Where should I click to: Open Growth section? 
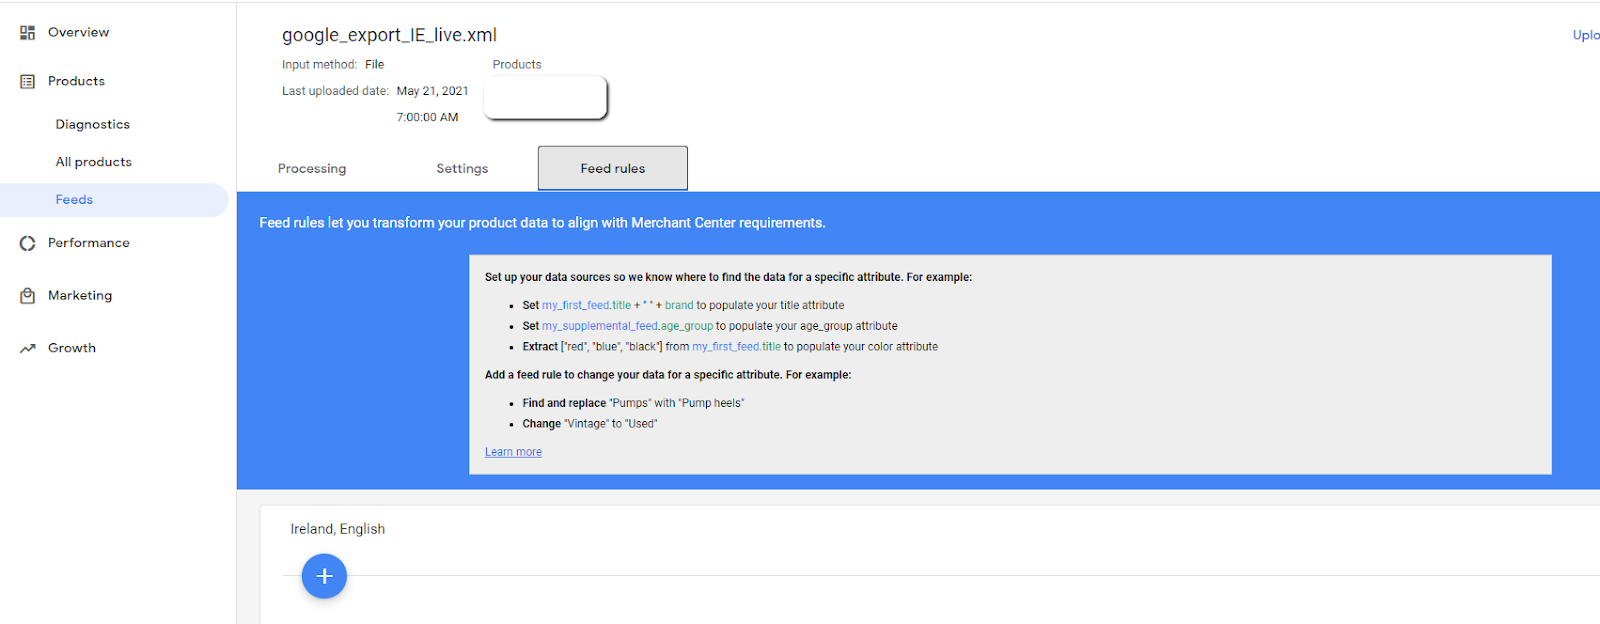pos(72,348)
